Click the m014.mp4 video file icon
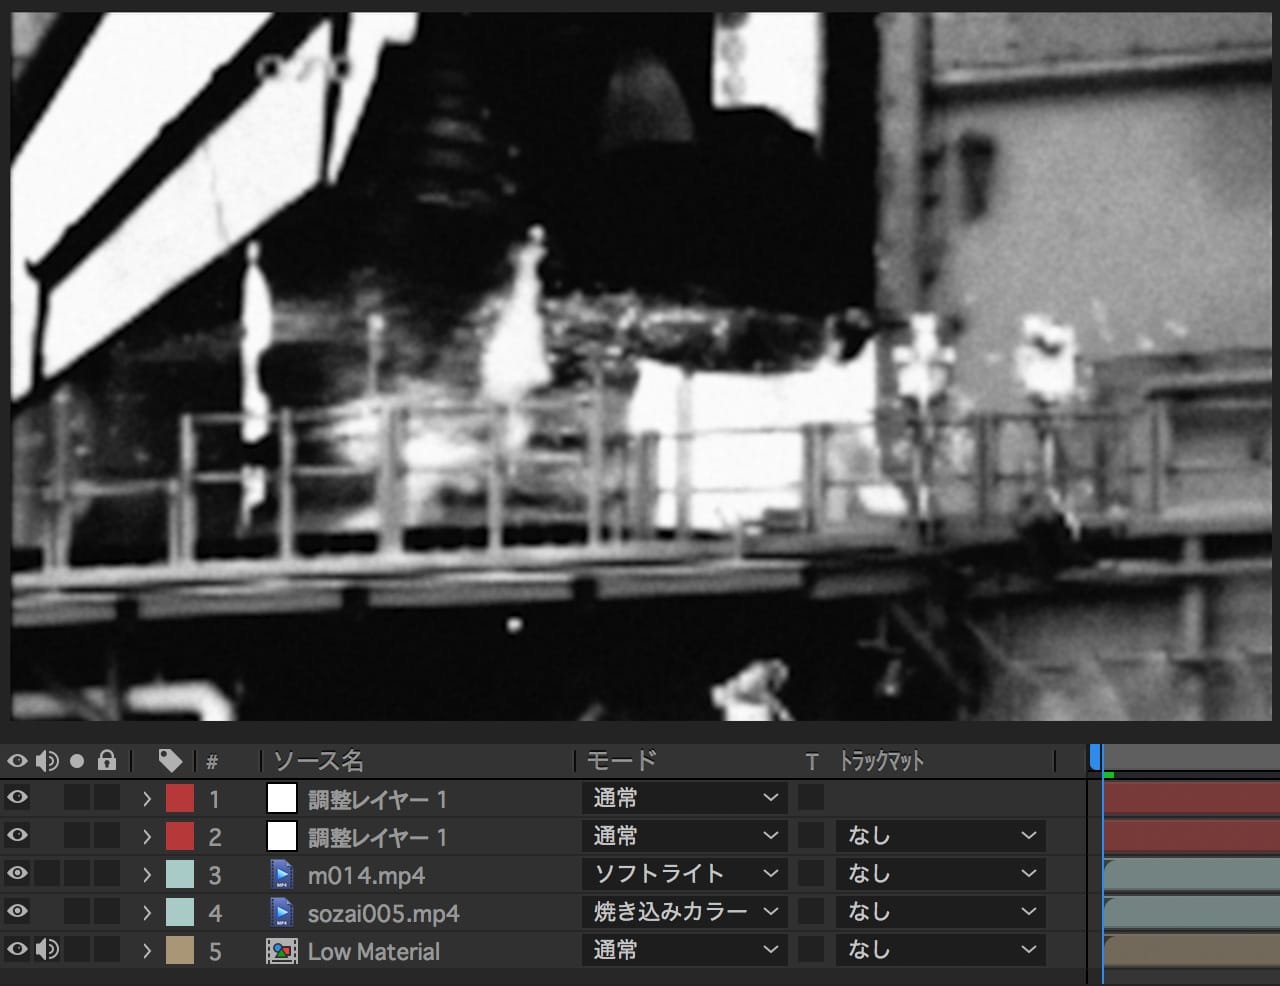This screenshot has height=986, width=1280. (282, 875)
